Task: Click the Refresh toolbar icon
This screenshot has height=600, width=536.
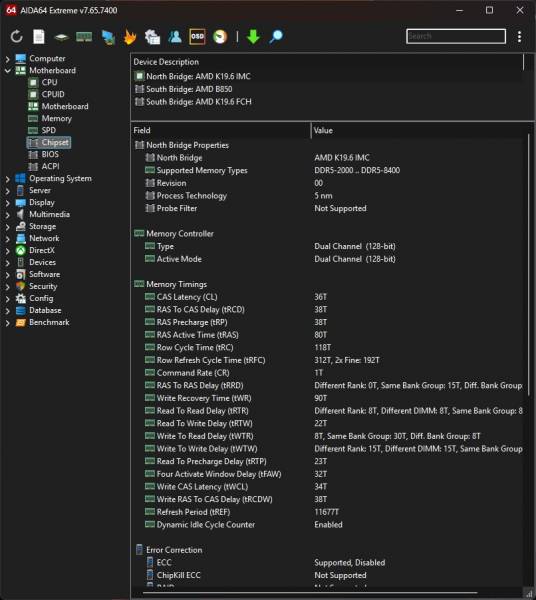Action: tap(16, 37)
